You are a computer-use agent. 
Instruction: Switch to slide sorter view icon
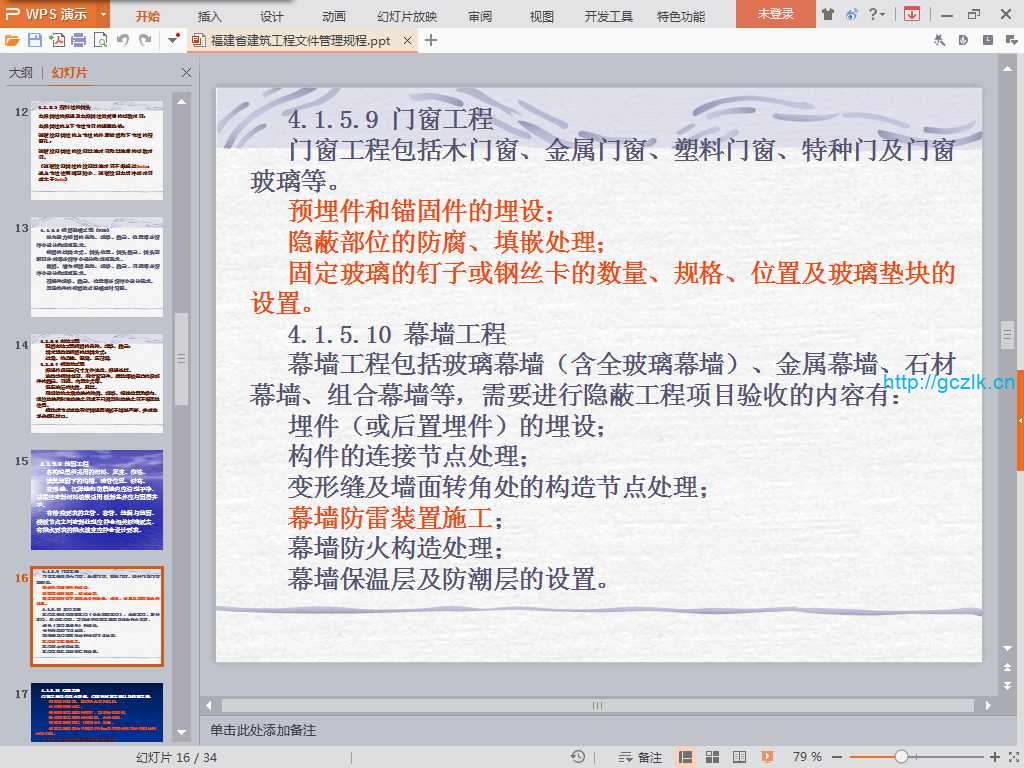pos(711,757)
